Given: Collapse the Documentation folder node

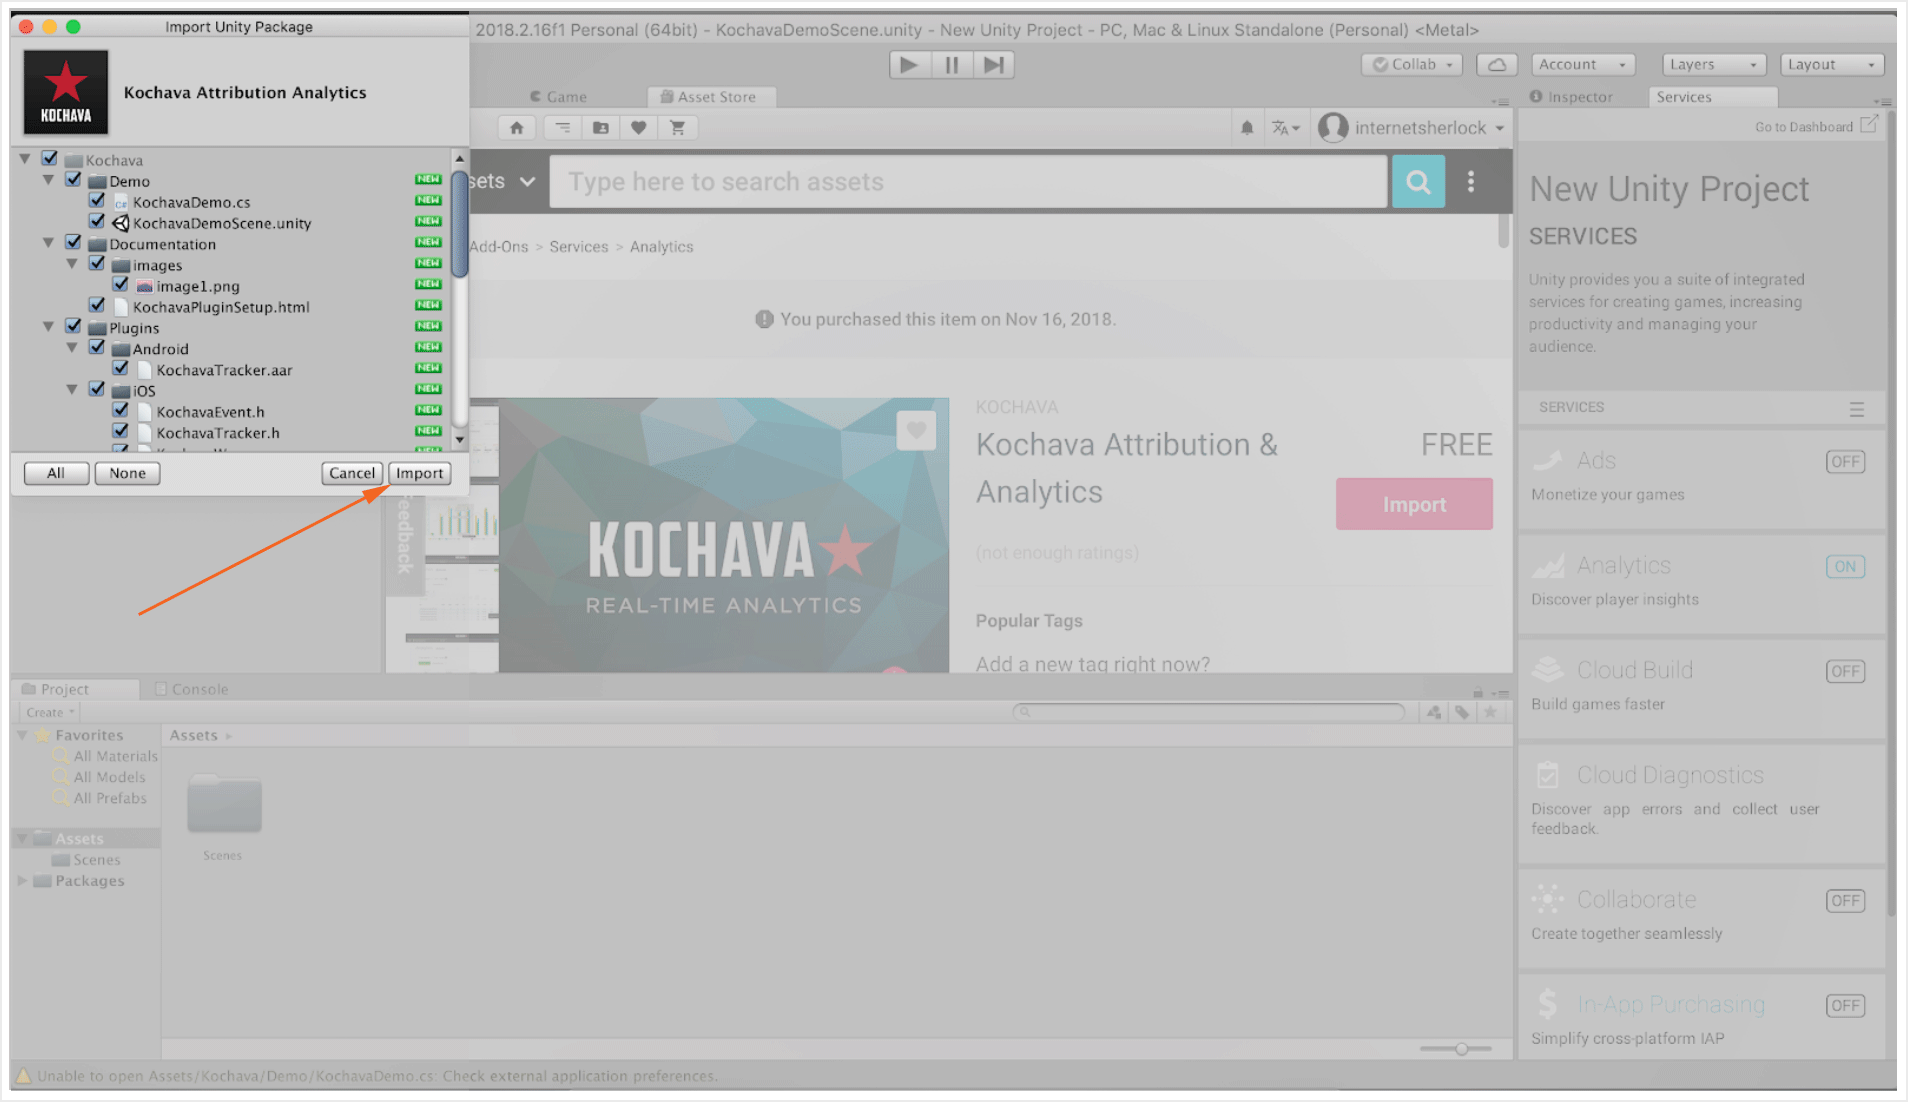Looking at the screenshot, I should tap(49, 243).
